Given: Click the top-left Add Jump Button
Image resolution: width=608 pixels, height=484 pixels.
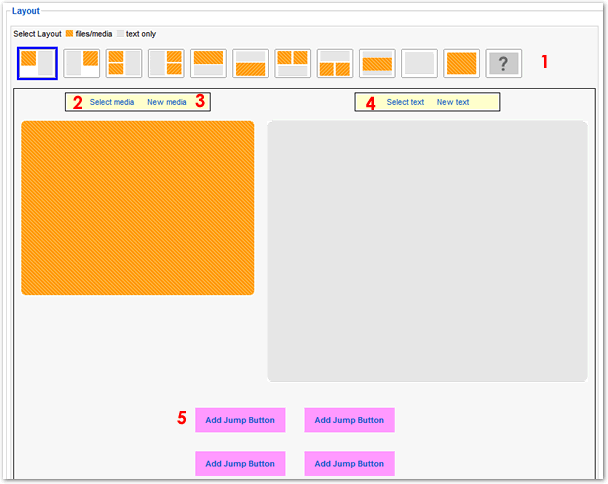Looking at the screenshot, I should pos(240,420).
